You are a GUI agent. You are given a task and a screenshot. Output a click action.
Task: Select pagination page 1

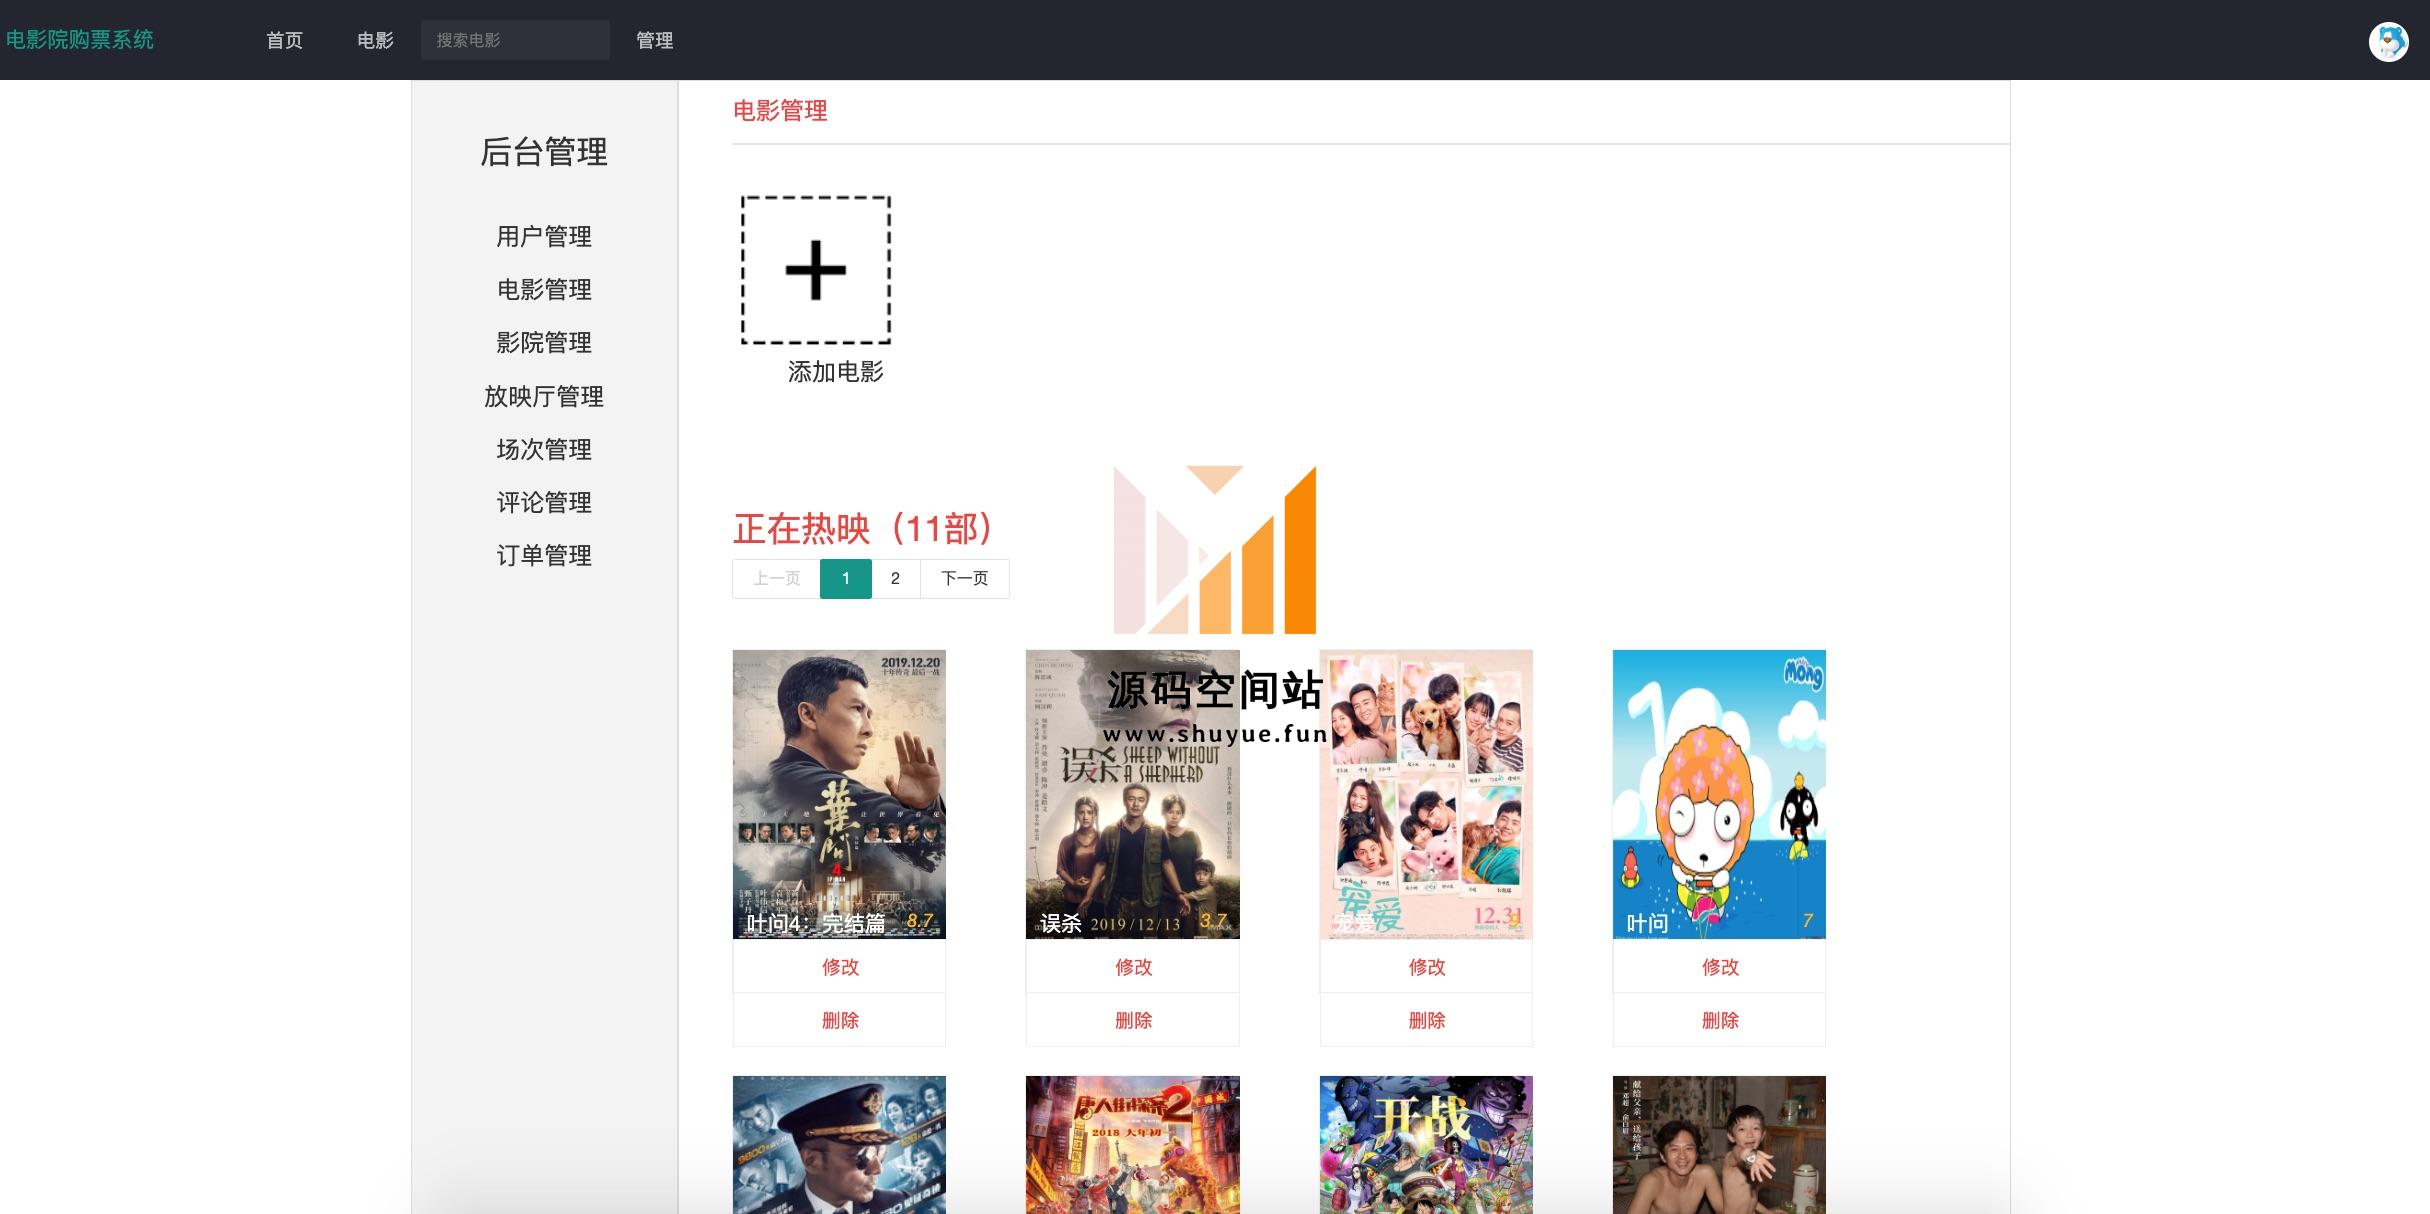pyautogui.click(x=846, y=578)
